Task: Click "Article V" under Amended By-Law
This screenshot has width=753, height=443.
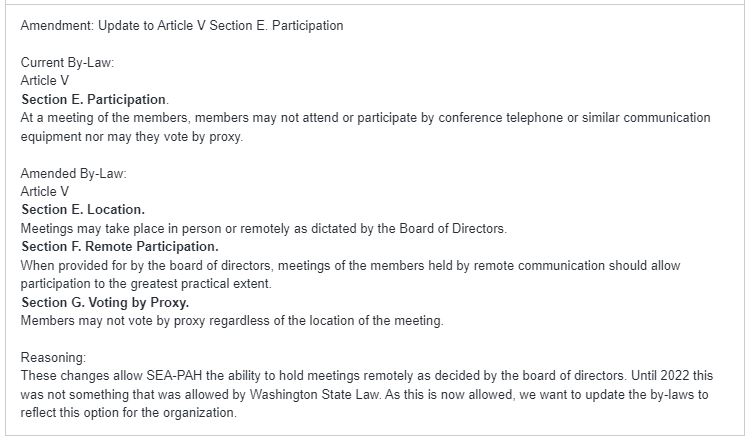Action: coord(45,191)
